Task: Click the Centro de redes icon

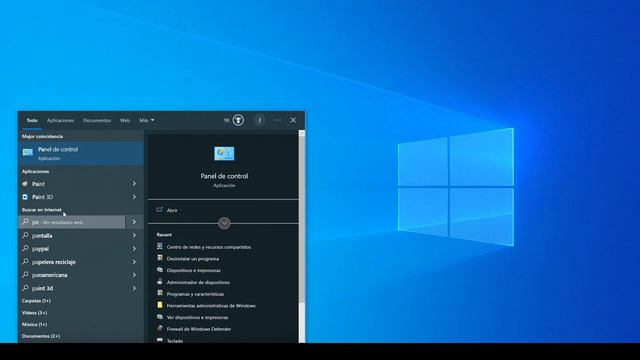Action: click(160, 246)
